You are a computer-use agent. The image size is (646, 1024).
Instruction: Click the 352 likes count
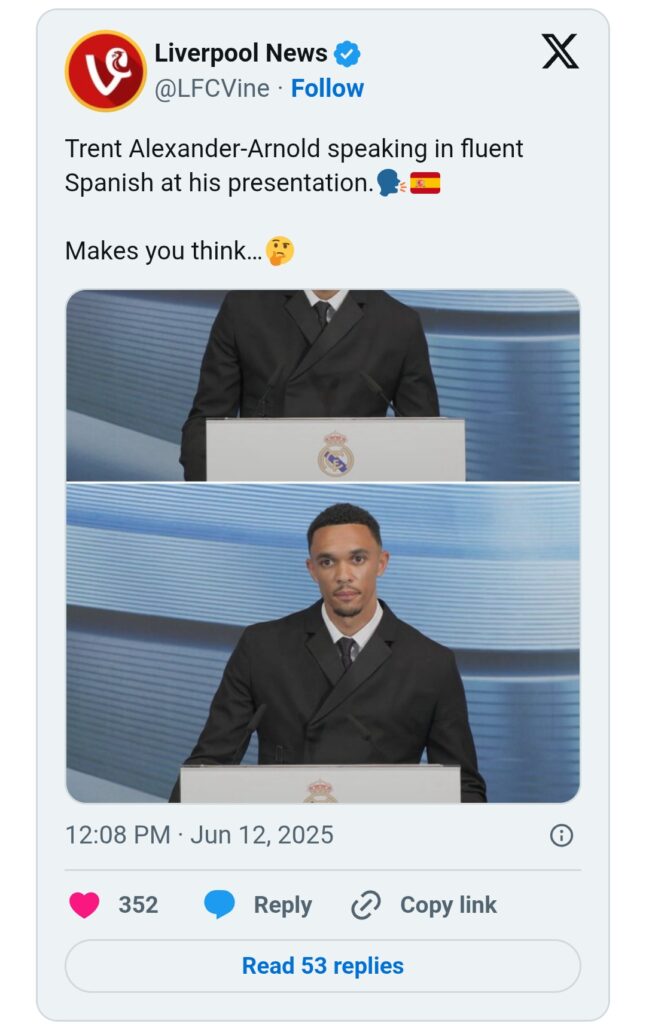(x=138, y=905)
